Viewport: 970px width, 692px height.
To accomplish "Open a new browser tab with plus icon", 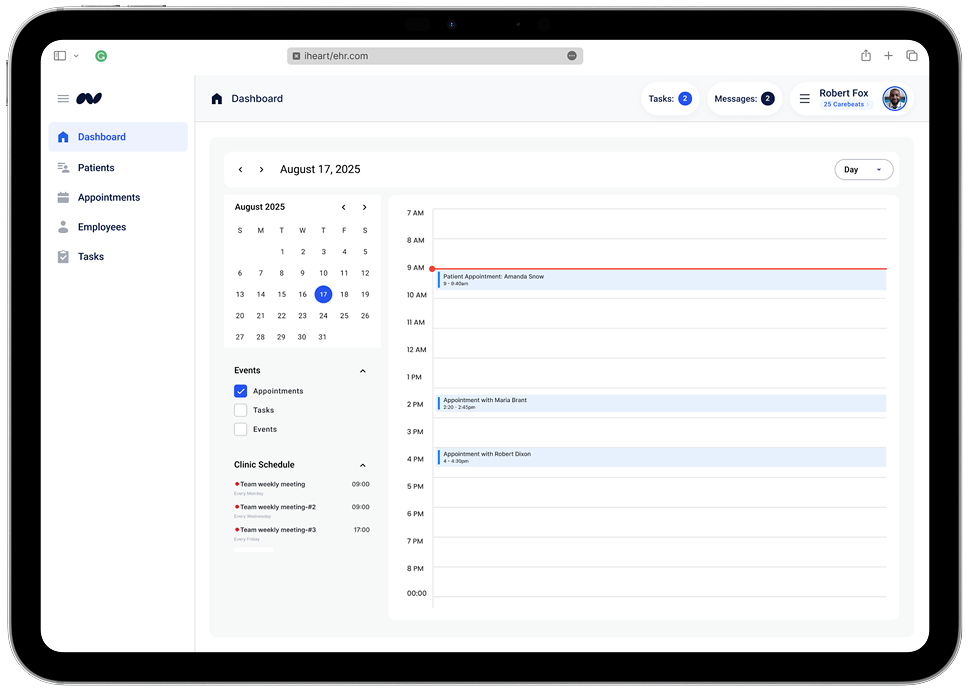I will [x=888, y=56].
